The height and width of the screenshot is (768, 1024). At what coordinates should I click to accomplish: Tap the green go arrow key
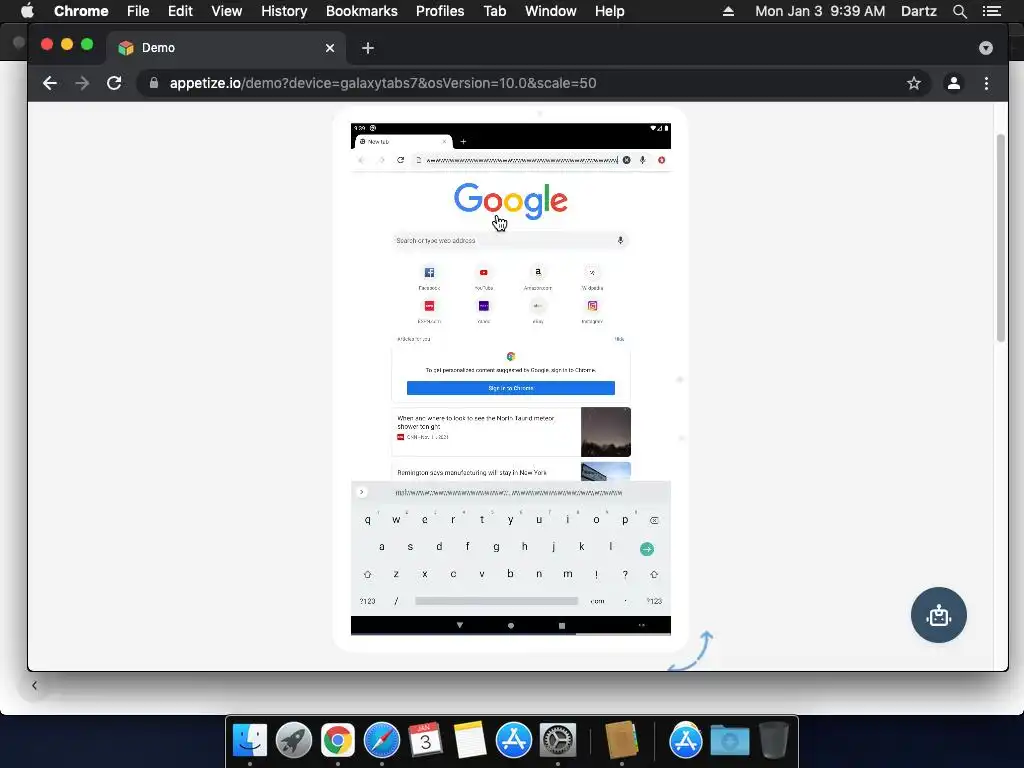click(x=647, y=549)
